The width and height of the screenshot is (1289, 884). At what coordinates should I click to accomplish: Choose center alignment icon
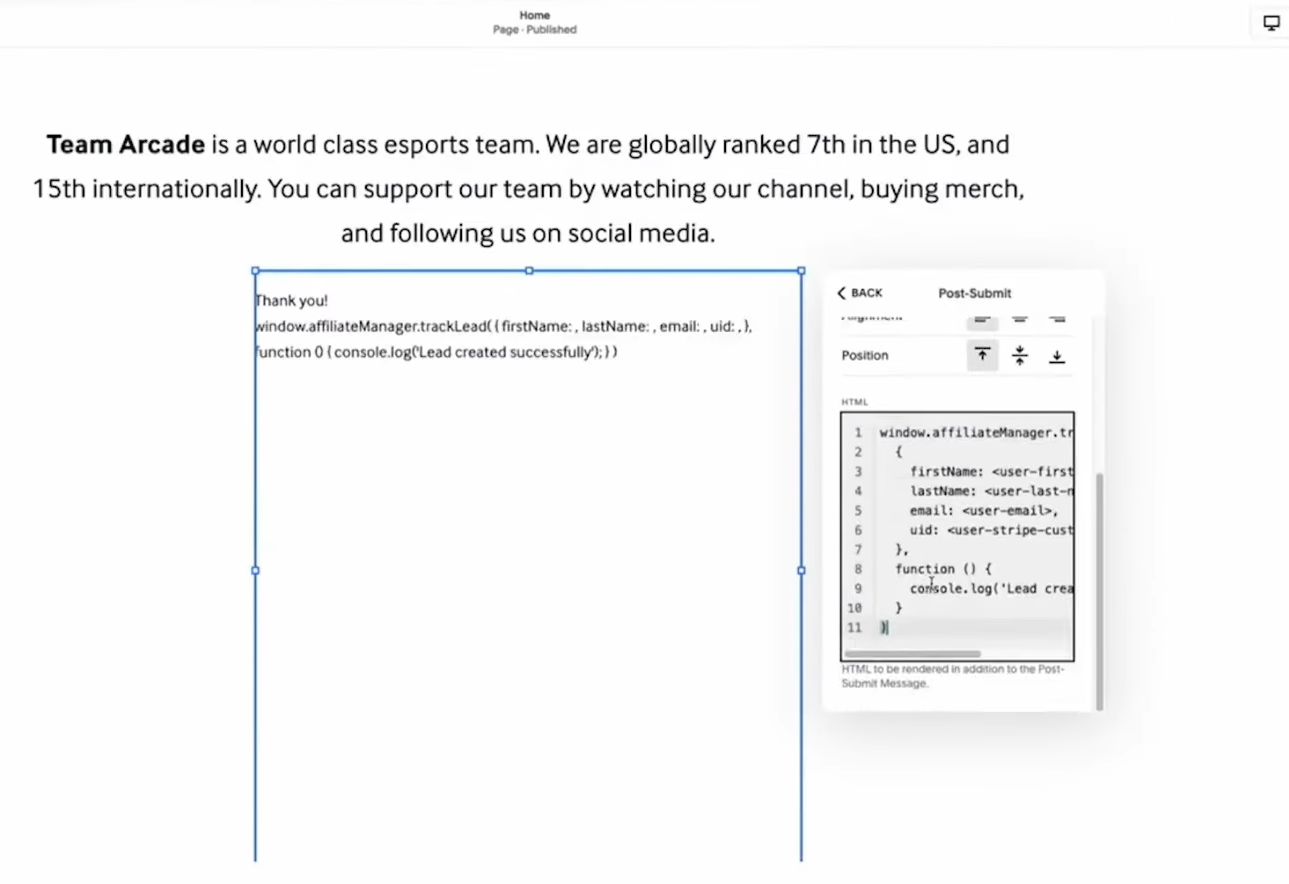(1020, 319)
